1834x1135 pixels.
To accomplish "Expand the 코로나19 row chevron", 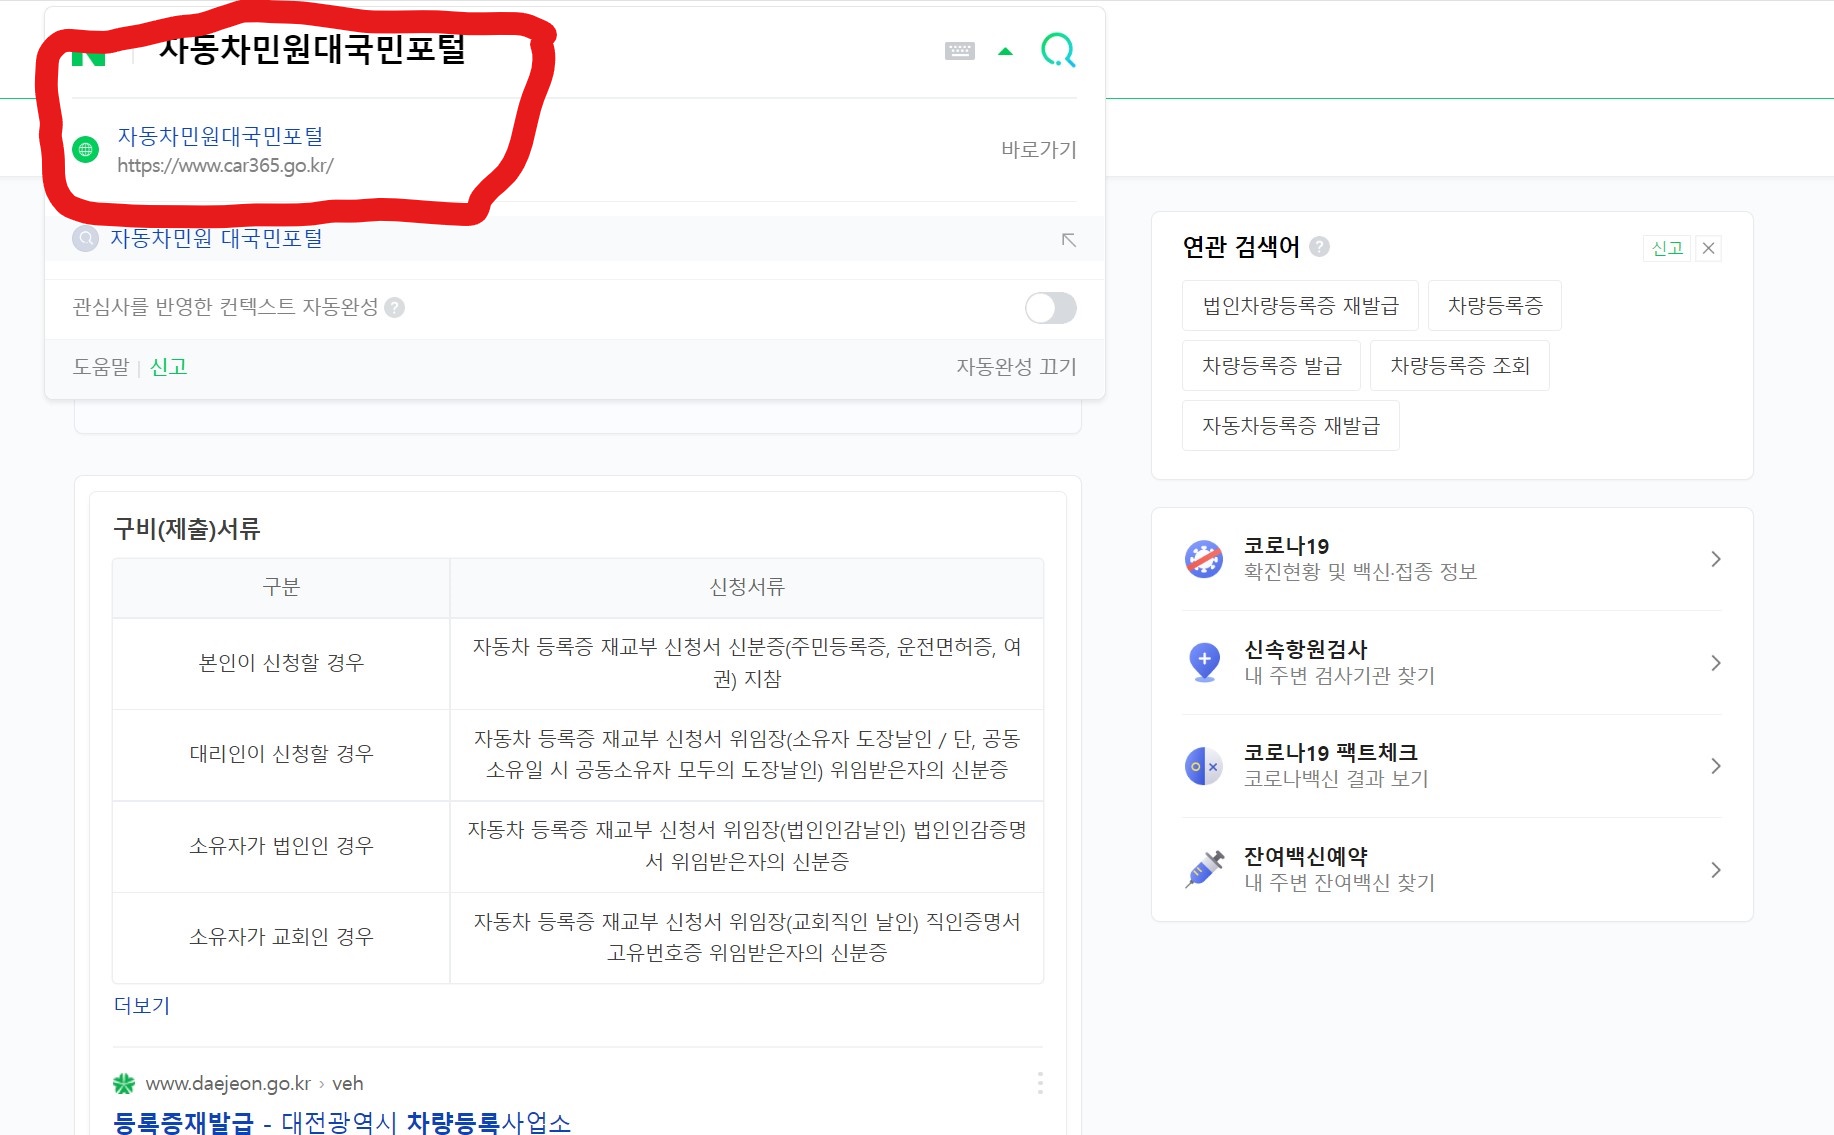I will tap(1716, 559).
